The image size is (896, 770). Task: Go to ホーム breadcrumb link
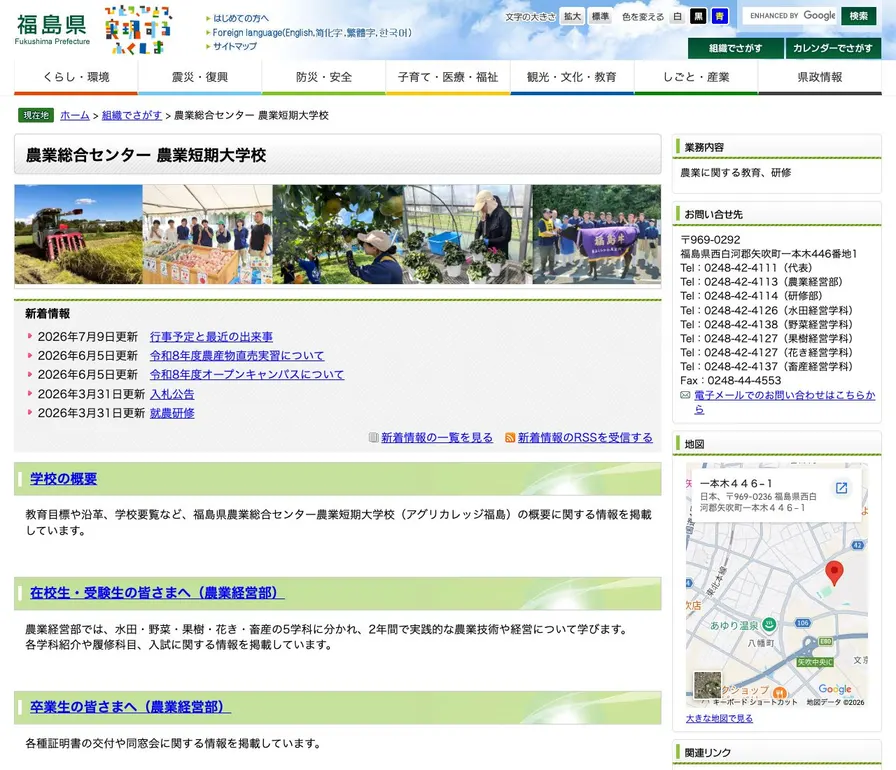click(x=75, y=115)
